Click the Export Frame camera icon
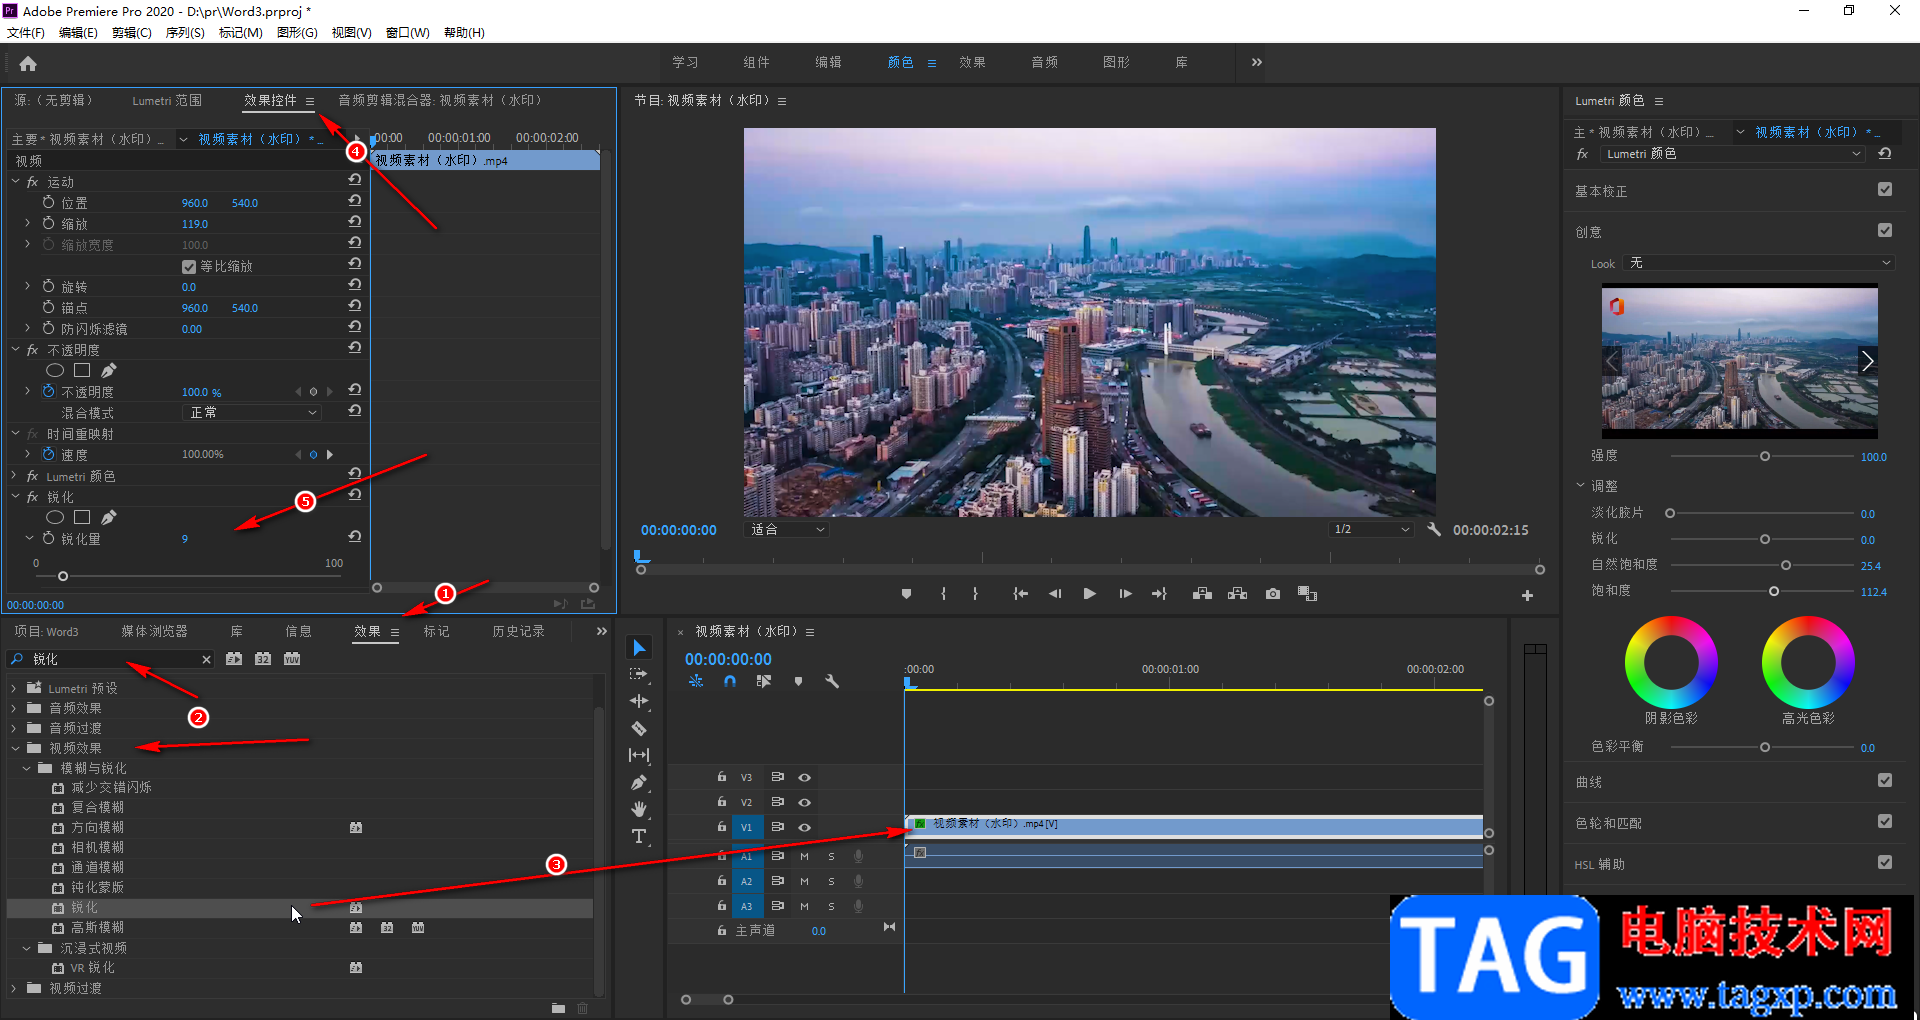 (x=1272, y=594)
